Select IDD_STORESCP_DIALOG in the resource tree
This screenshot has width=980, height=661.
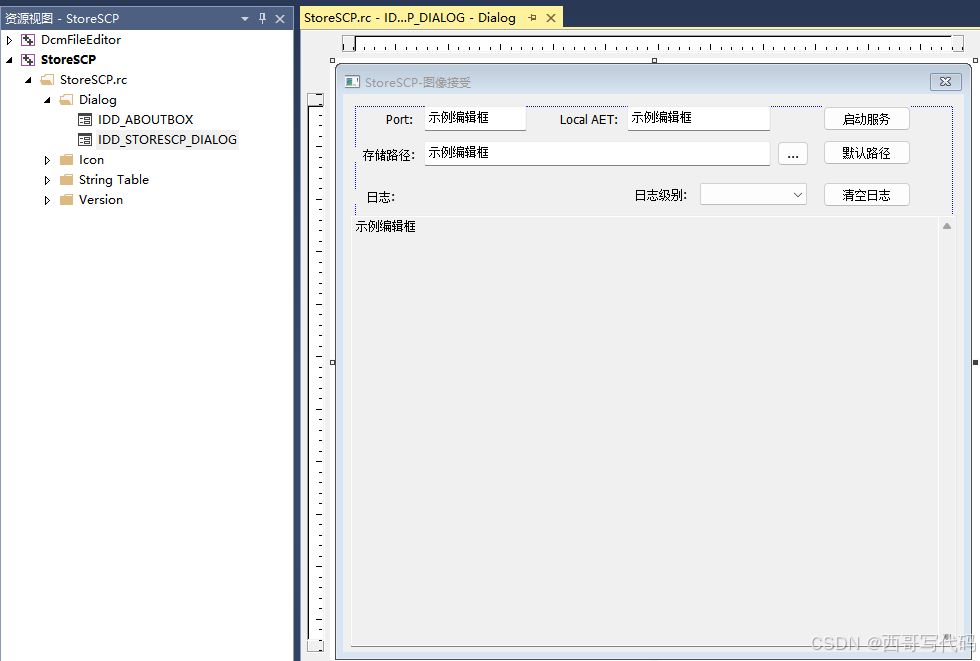coord(167,140)
